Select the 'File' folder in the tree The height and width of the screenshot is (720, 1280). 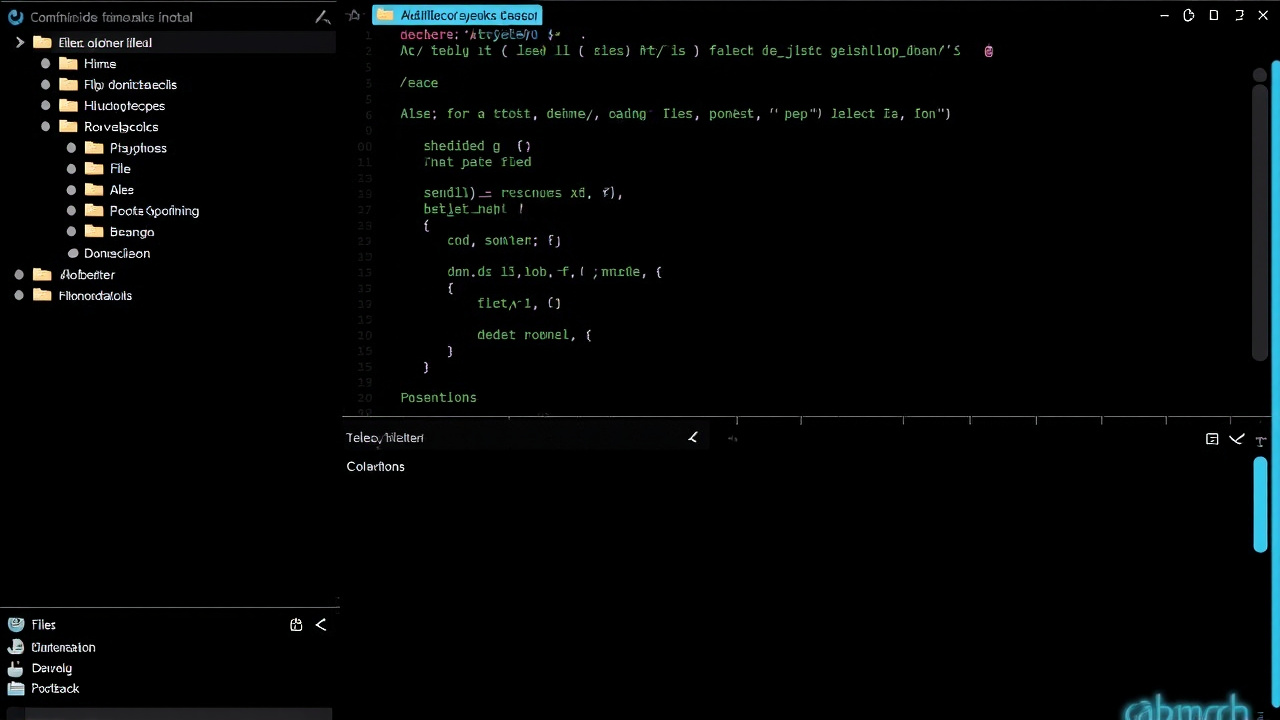[x=120, y=169]
